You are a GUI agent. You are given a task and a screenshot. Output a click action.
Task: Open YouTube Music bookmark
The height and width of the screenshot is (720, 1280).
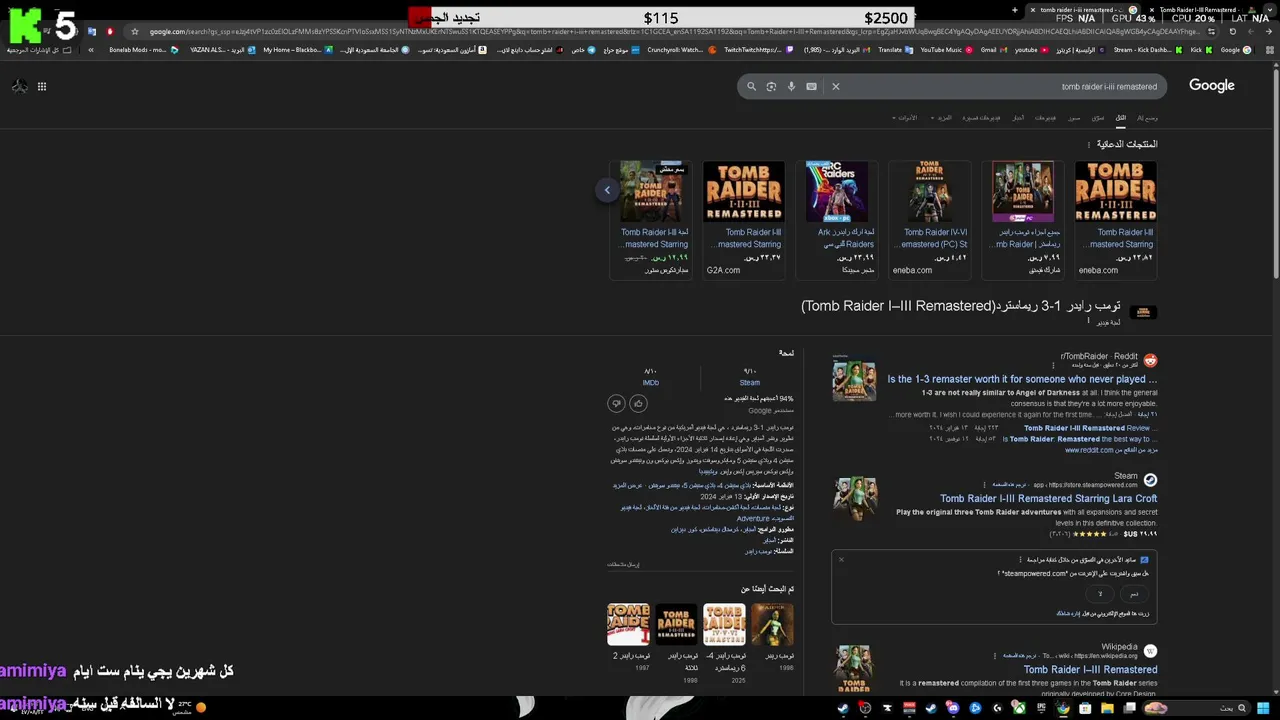[x=947, y=50]
